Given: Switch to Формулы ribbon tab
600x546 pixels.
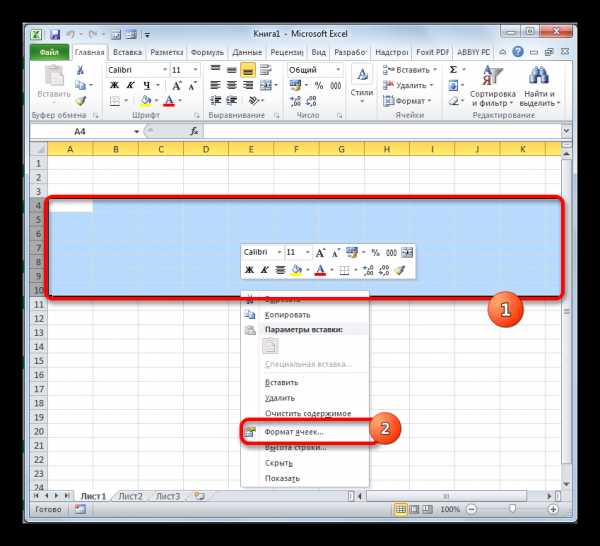Looking at the screenshot, I should pos(207,52).
